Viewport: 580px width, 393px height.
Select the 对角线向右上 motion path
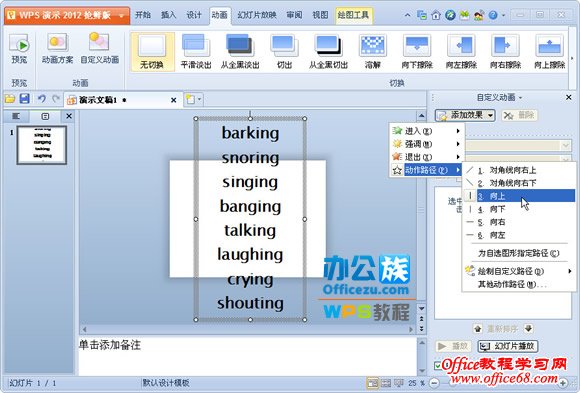pos(519,170)
